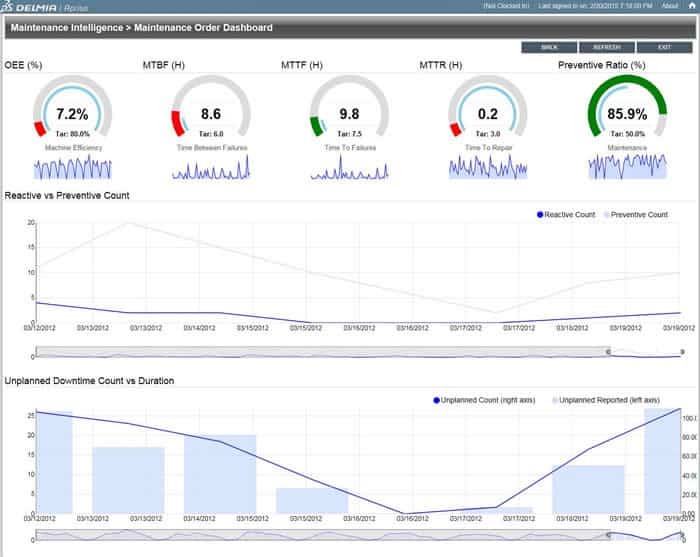Open the Machine Efficiency sparkline chart
Image resolution: width=700 pixels, height=557 pixels.
tap(73, 168)
